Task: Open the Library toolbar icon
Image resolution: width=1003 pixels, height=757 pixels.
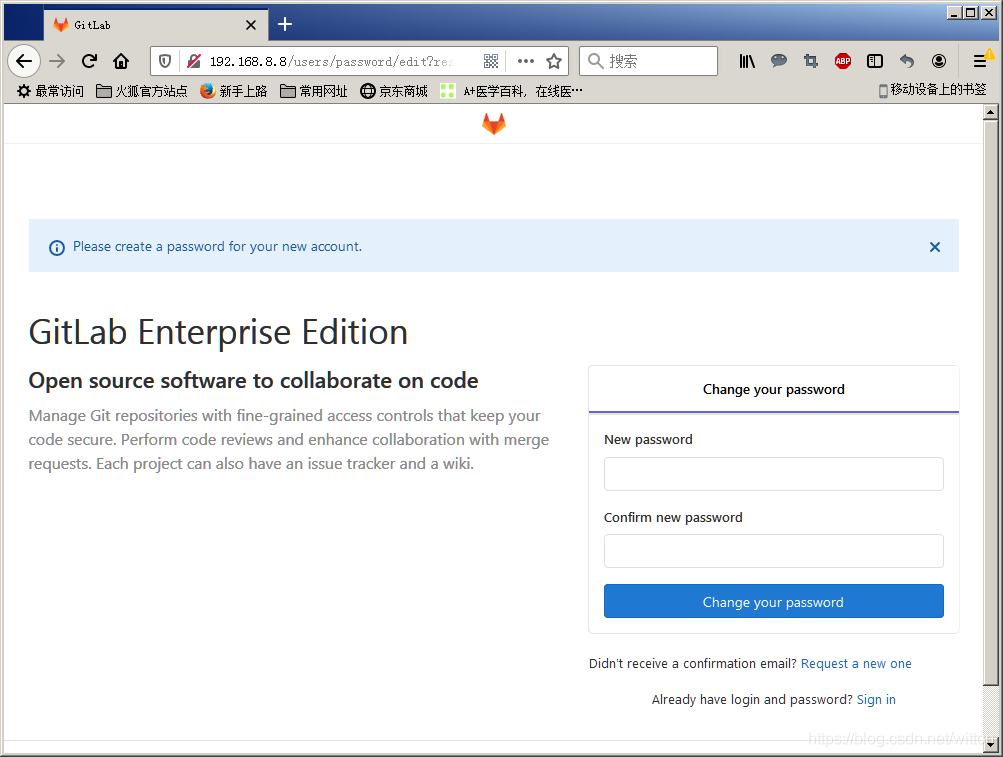Action: pos(746,61)
